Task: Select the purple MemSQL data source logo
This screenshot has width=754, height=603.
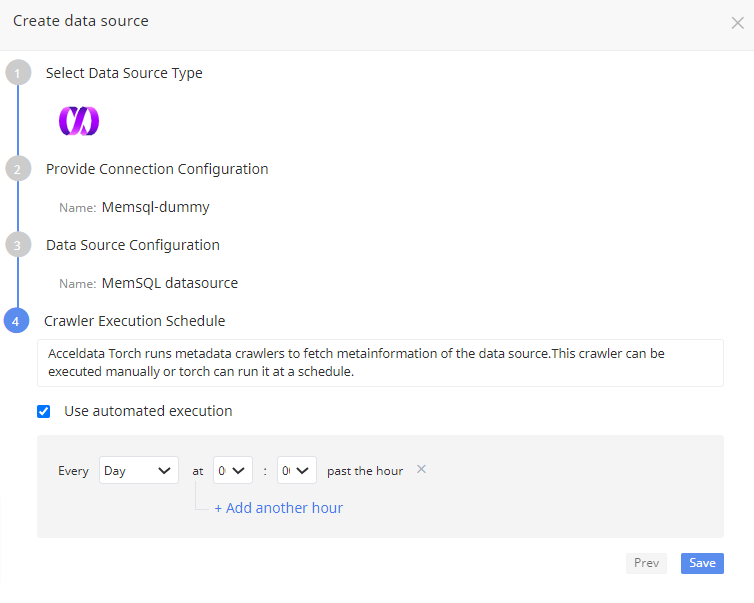Action: tap(79, 121)
